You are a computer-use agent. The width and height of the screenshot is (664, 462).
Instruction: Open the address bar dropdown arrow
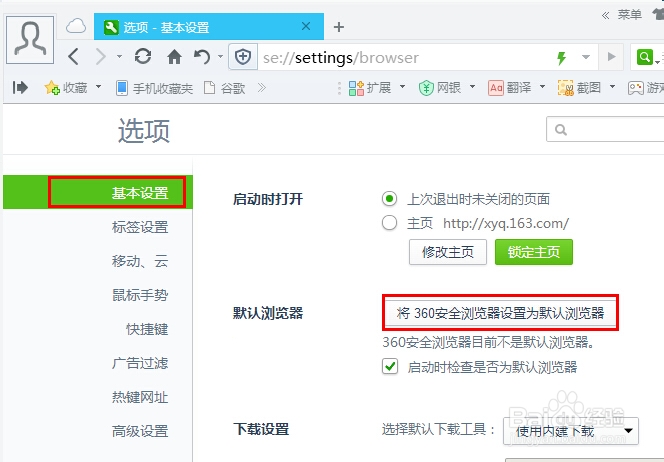(586, 57)
